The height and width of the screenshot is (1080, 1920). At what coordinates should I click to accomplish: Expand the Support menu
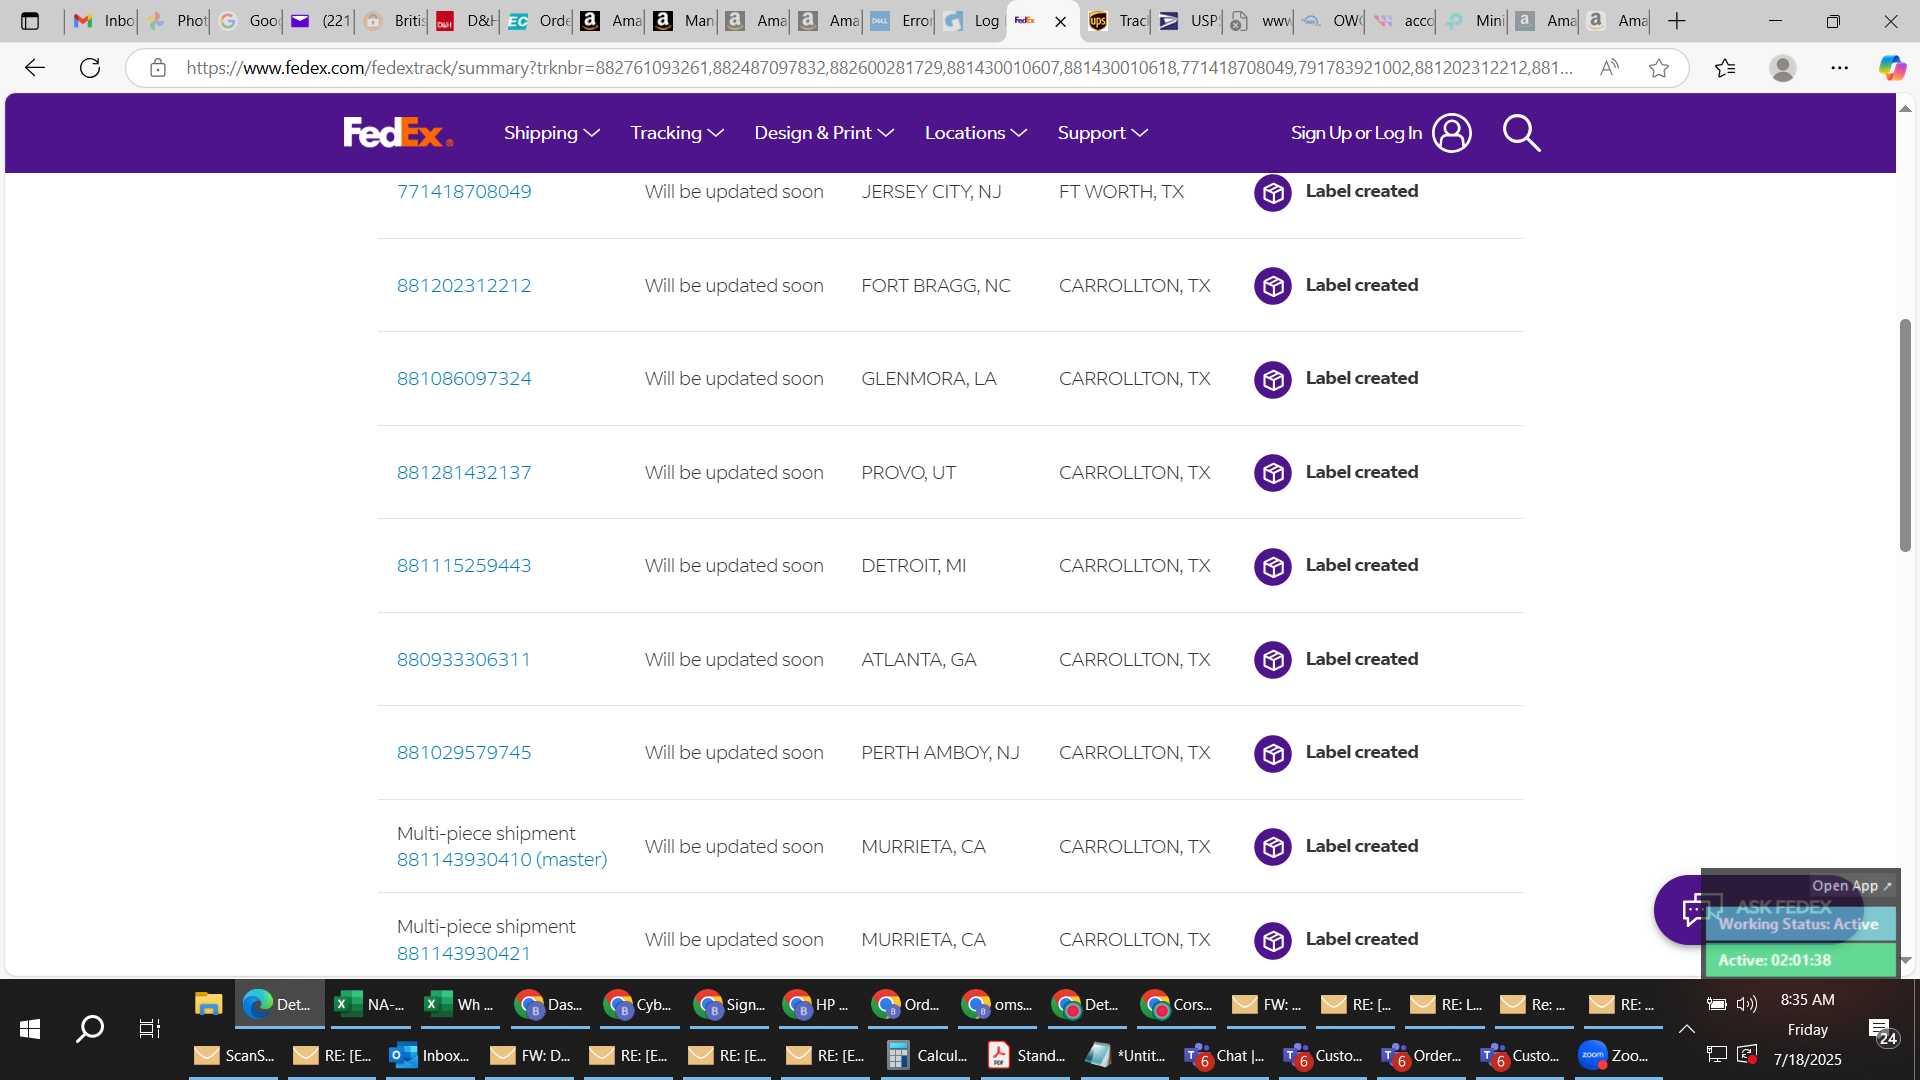1102,133
